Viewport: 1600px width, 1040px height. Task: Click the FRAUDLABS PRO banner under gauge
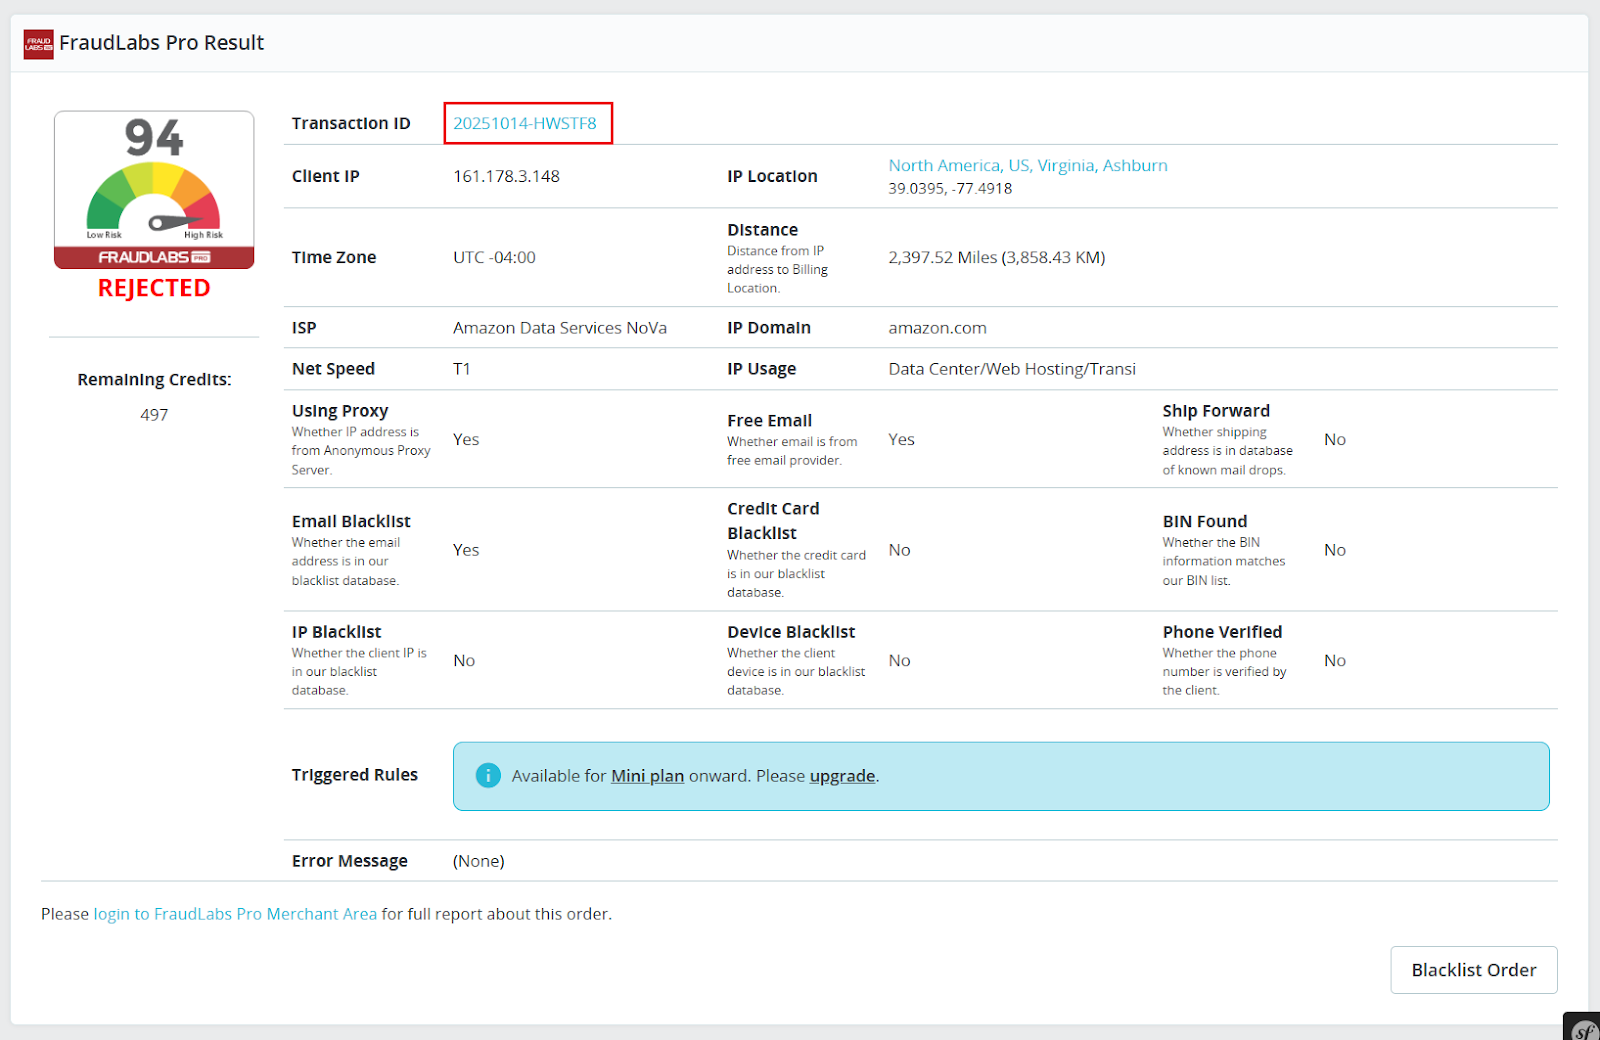click(154, 258)
